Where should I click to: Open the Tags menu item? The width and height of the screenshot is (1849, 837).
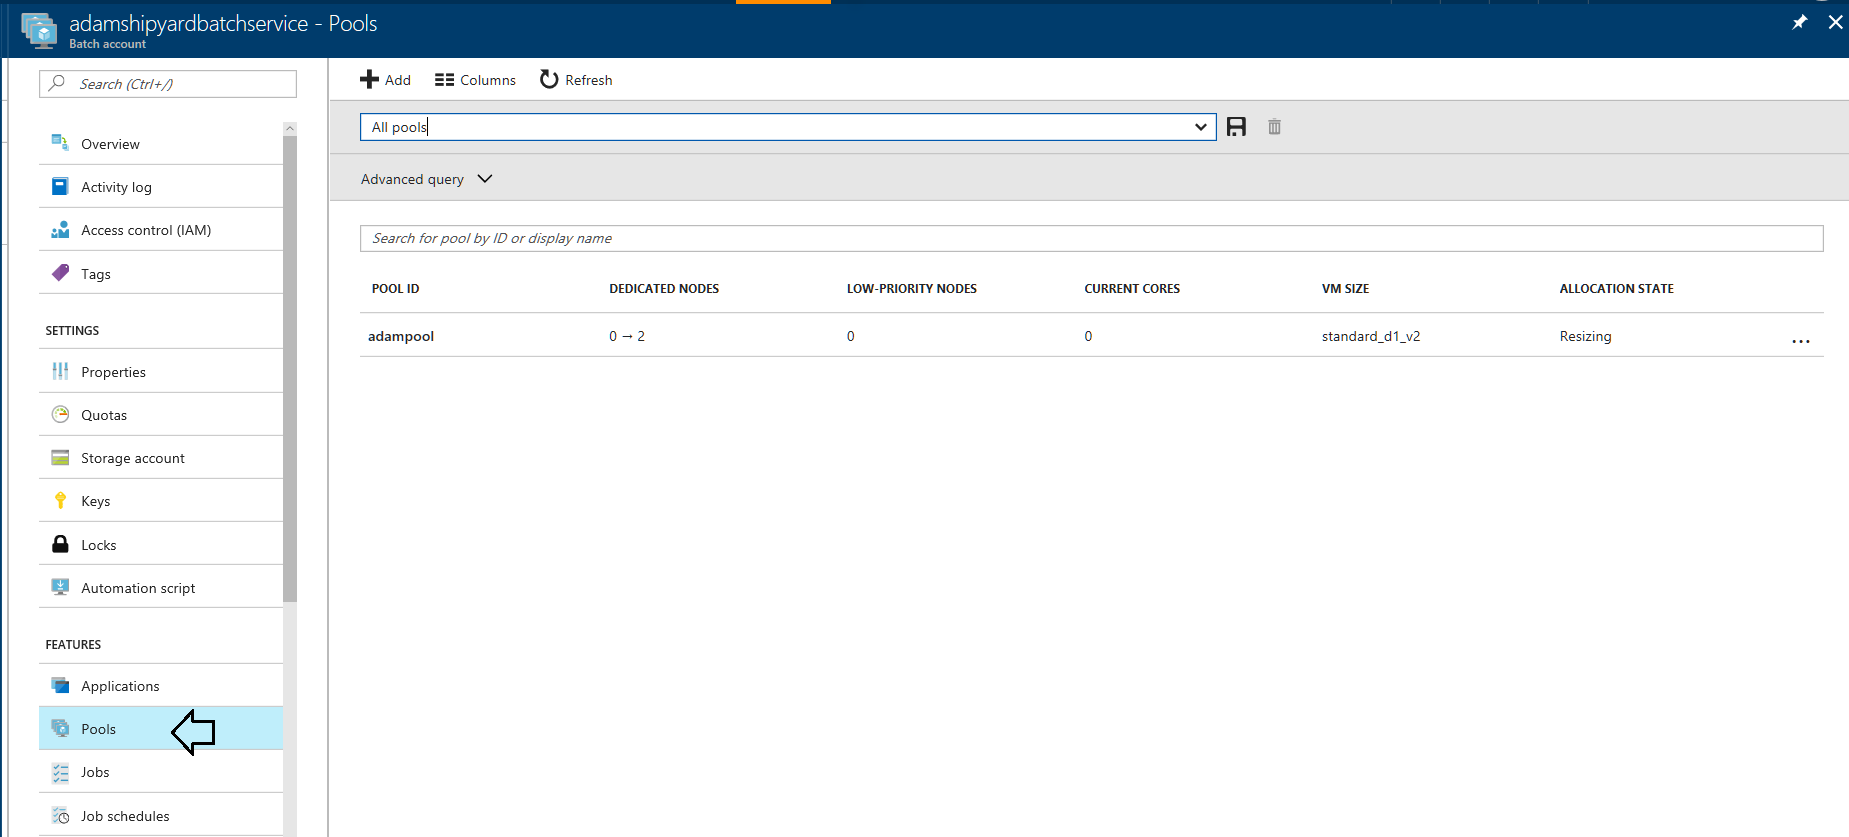[x=161, y=274]
